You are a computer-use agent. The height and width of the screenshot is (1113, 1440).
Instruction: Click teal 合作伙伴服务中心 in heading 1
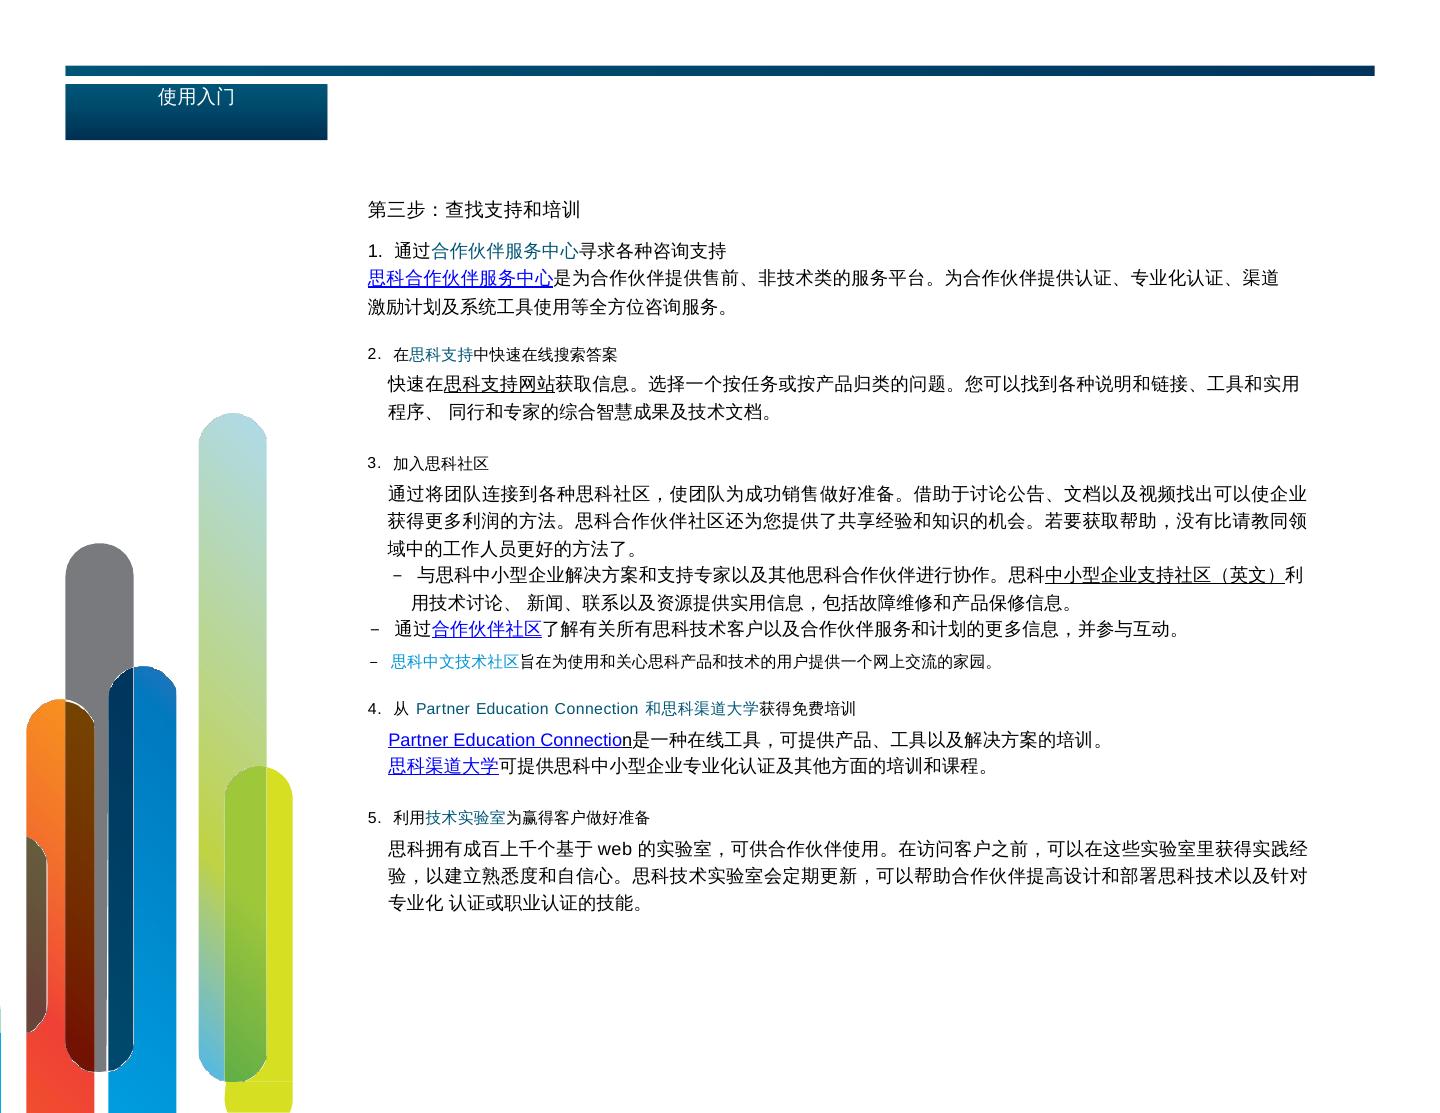click(504, 251)
